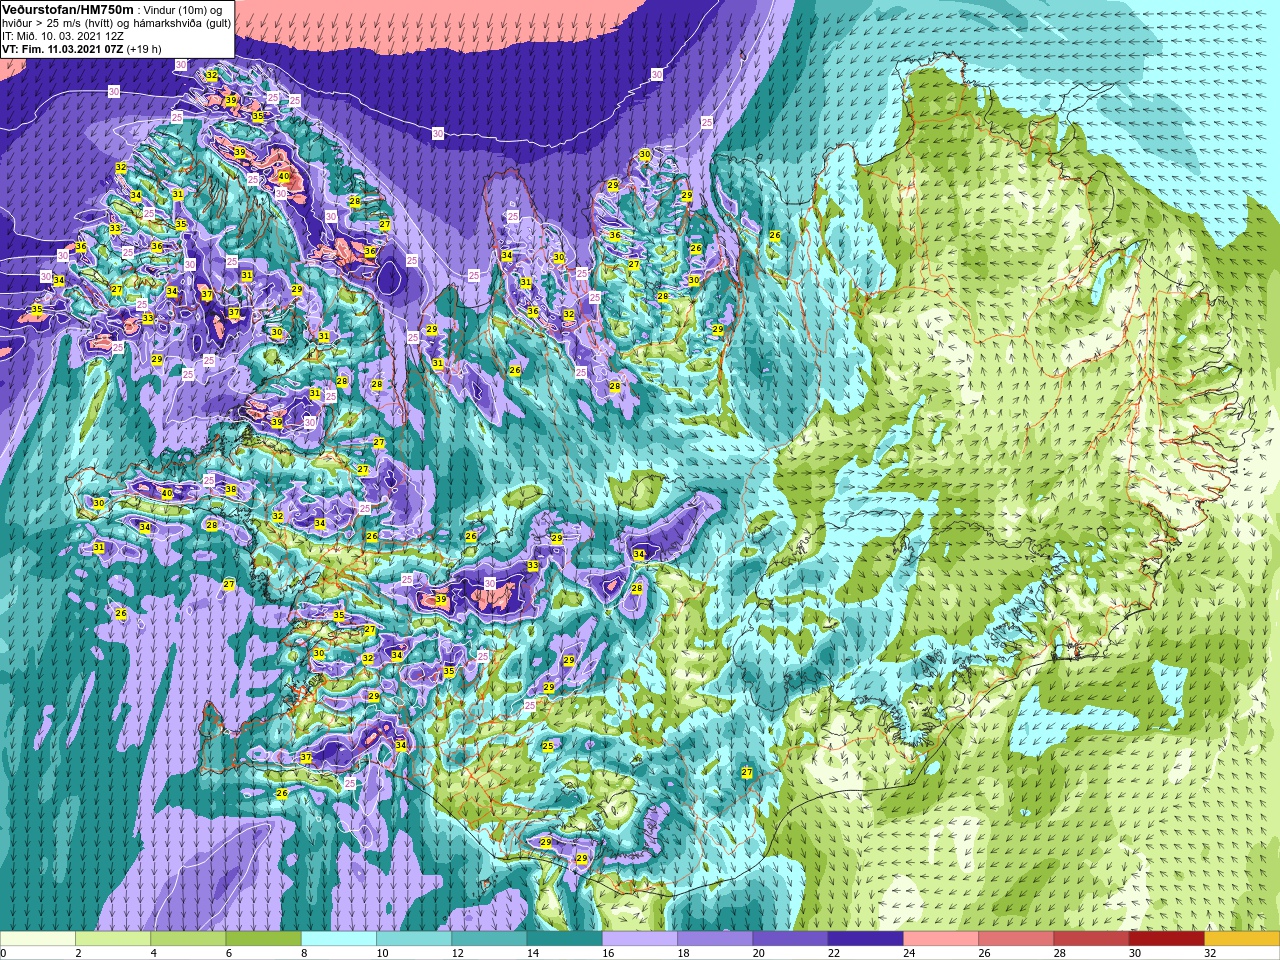Click the title text 'Veðurstofan/HM750m'
The width and height of the screenshot is (1280, 960).
click(x=68, y=9)
